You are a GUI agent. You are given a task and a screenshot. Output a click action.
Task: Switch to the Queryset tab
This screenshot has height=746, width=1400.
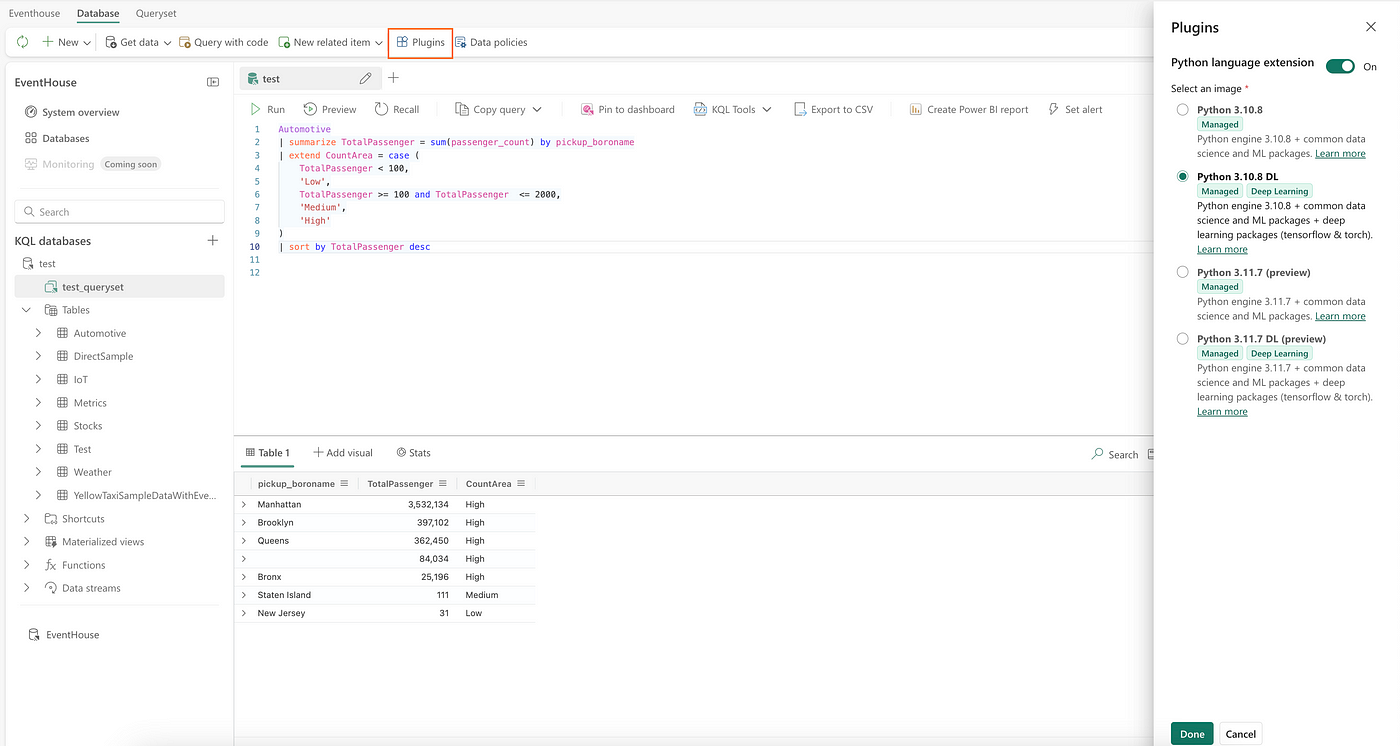pyautogui.click(x=157, y=13)
